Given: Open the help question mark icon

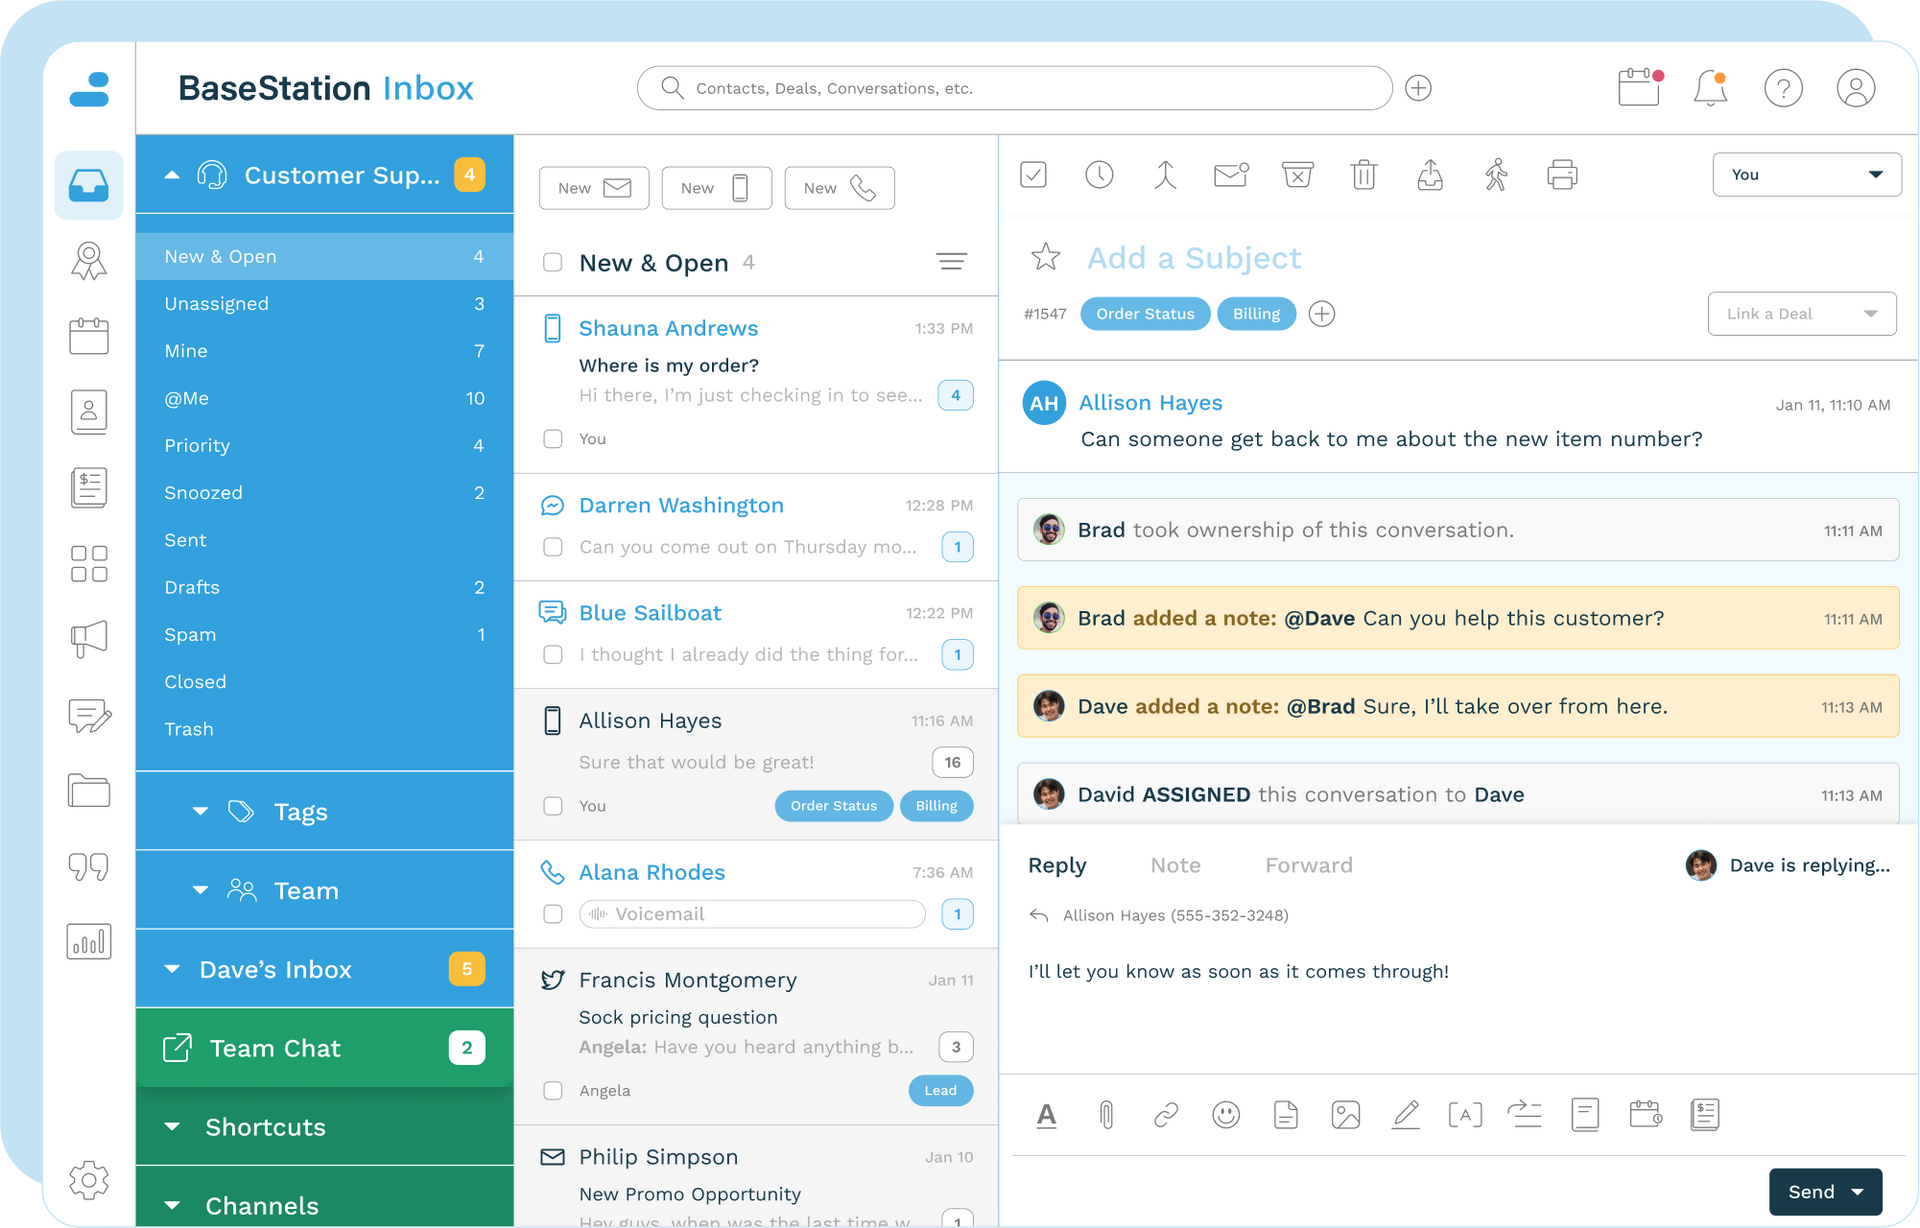Looking at the screenshot, I should pos(1783,88).
